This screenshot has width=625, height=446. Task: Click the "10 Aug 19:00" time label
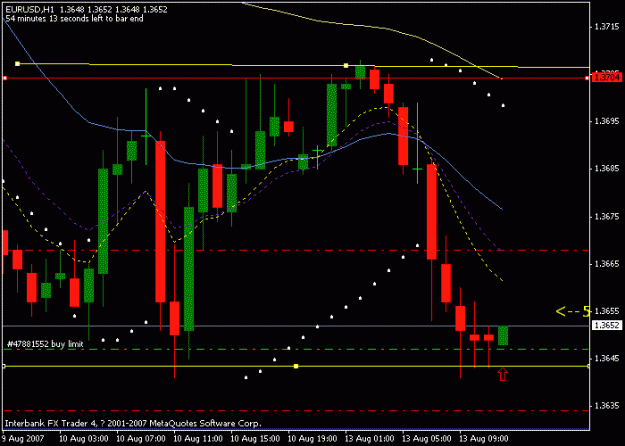click(x=313, y=438)
